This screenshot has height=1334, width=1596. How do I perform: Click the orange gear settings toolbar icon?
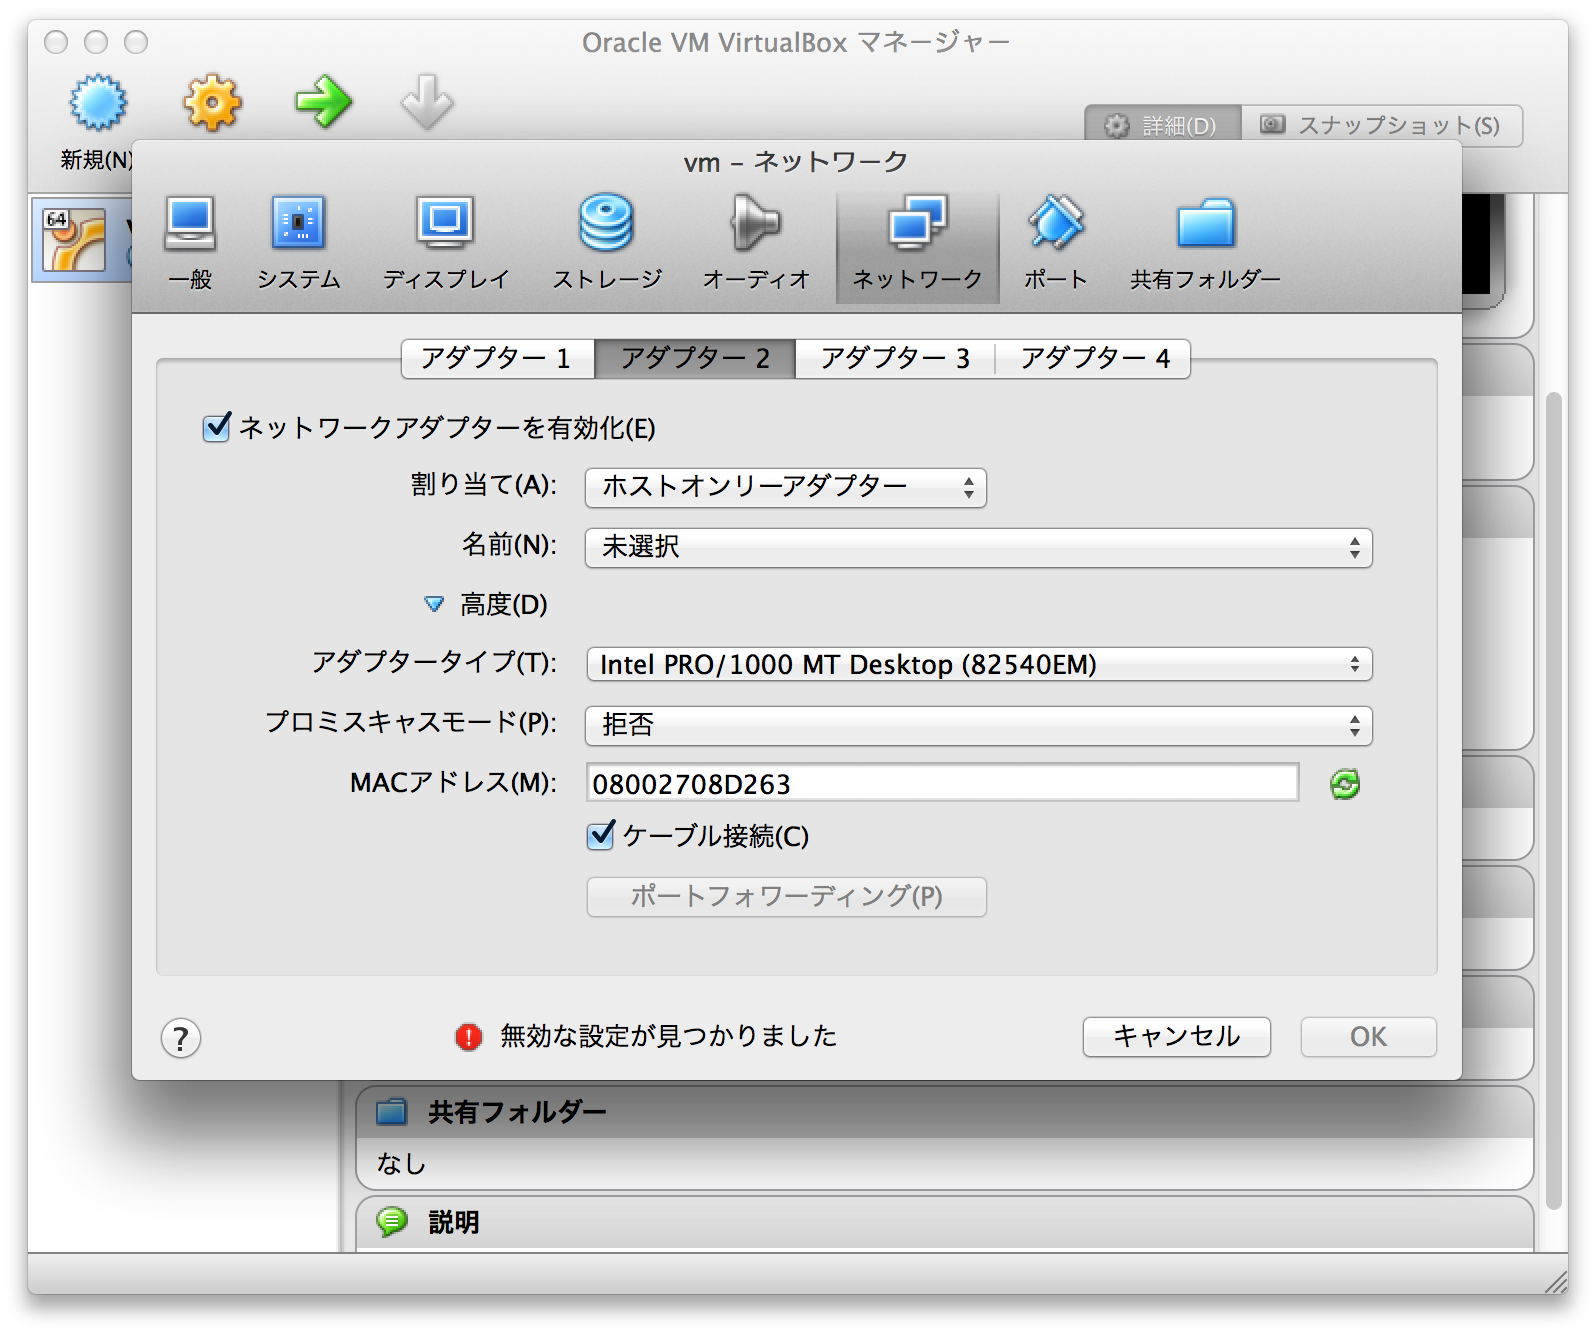(x=212, y=103)
